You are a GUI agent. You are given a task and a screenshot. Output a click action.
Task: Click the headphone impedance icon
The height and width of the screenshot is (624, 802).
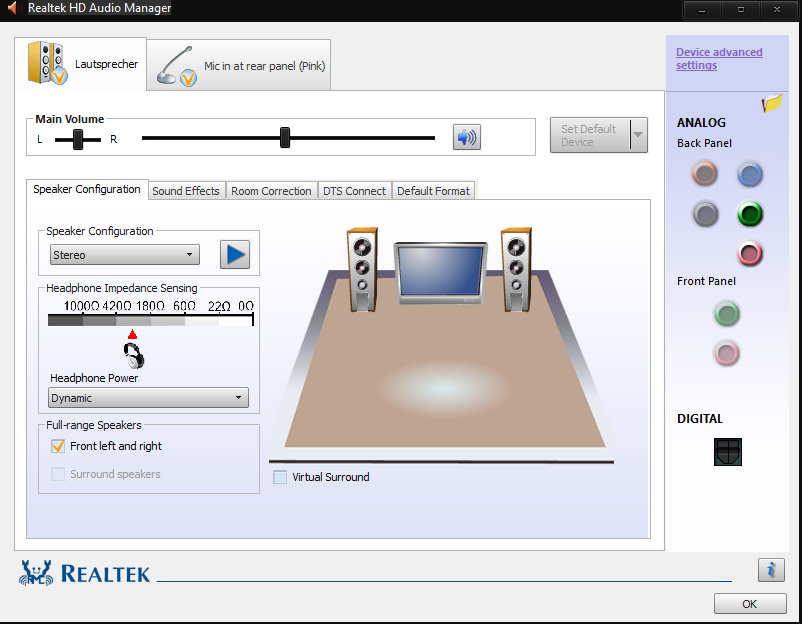[x=133, y=355]
